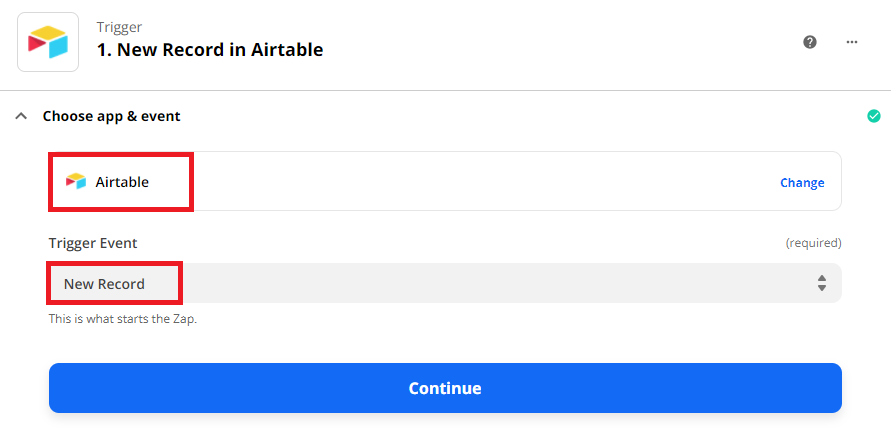Viewport: 891px width, 429px height.
Task: Click the Change link for the app
Action: pyautogui.click(x=802, y=183)
